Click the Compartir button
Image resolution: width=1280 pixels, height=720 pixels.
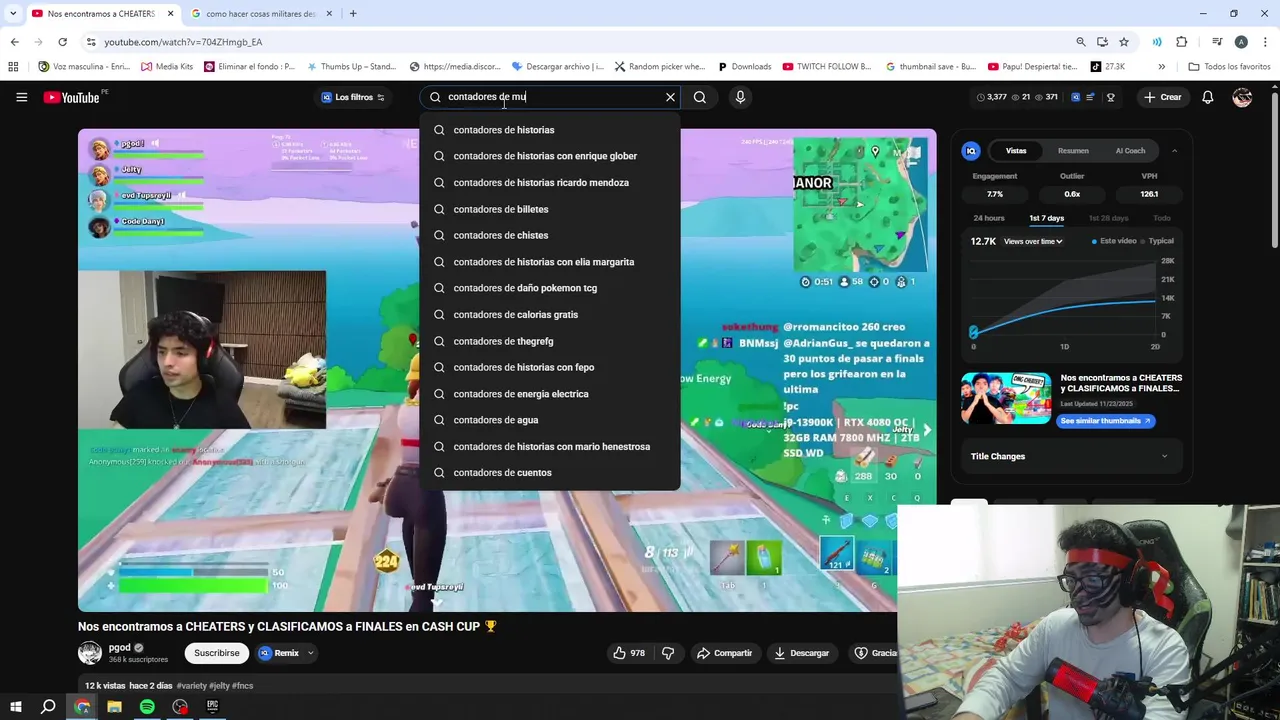pos(724,653)
